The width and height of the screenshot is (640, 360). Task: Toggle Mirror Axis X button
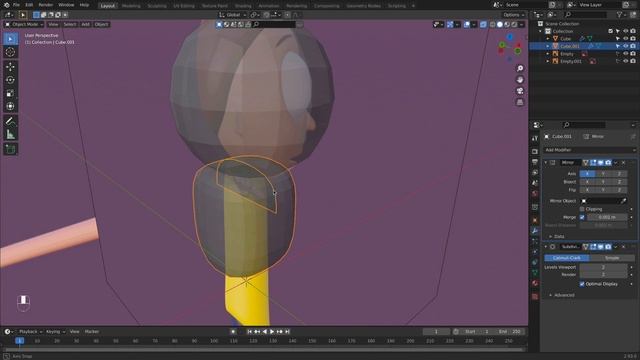click(x=587, y=174)
